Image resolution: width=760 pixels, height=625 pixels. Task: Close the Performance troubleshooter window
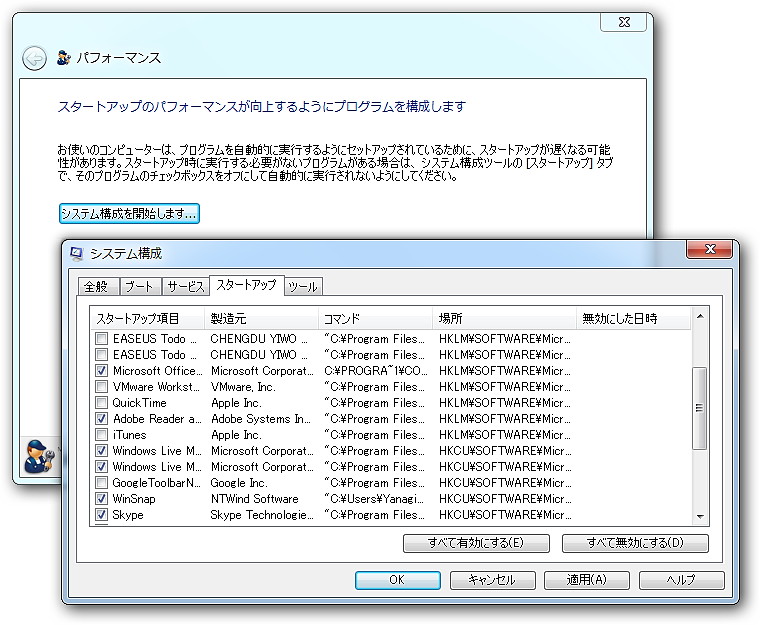pyautogui.click(x=624, y=22)
